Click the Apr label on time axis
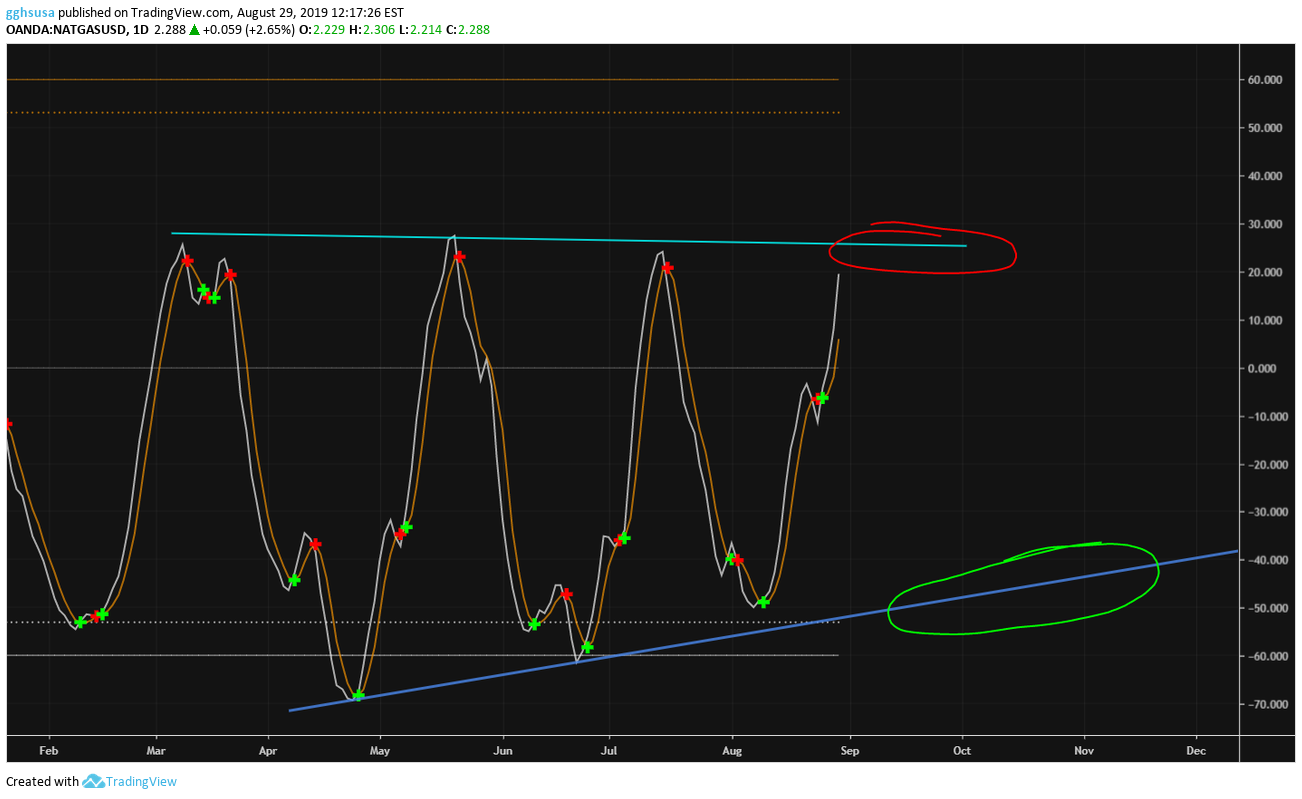The width and height of the screenshot is (1302, 799). pyautogui.click(x=267, y=749)
